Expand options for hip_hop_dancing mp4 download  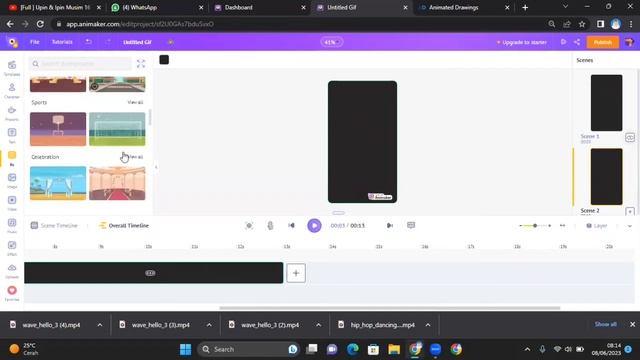click(x=428, y=325)
